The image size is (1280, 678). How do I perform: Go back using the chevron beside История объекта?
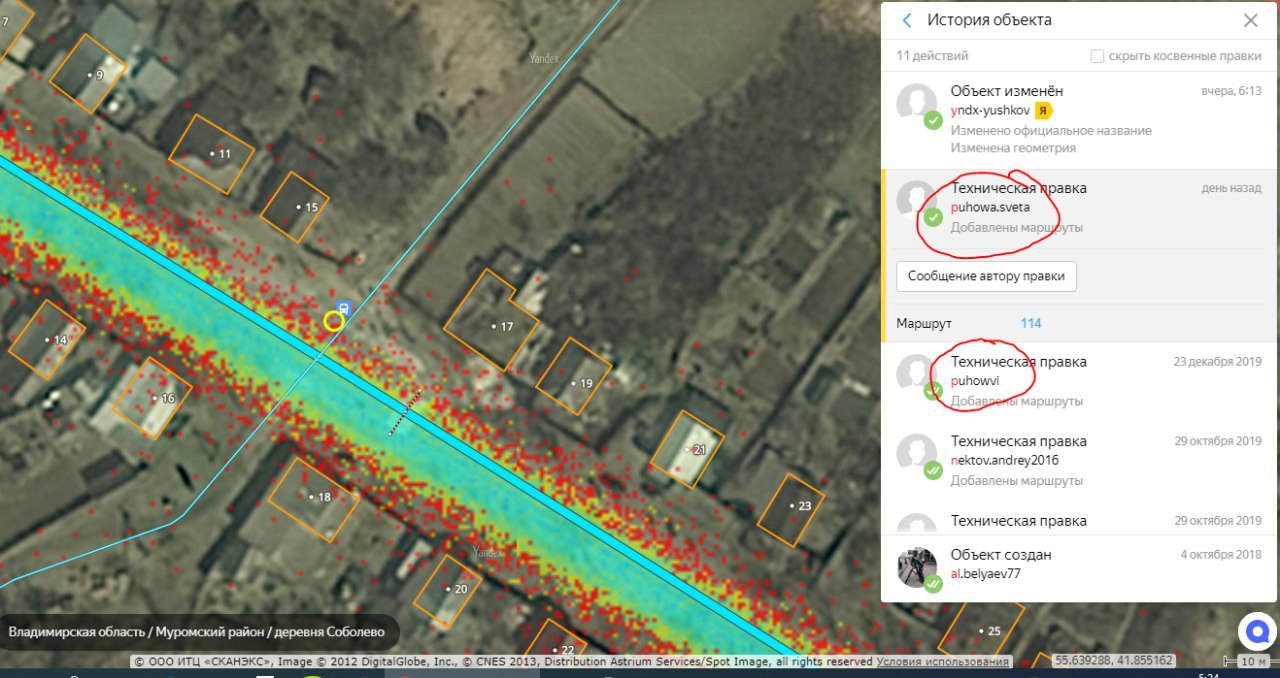click(907, 20)
